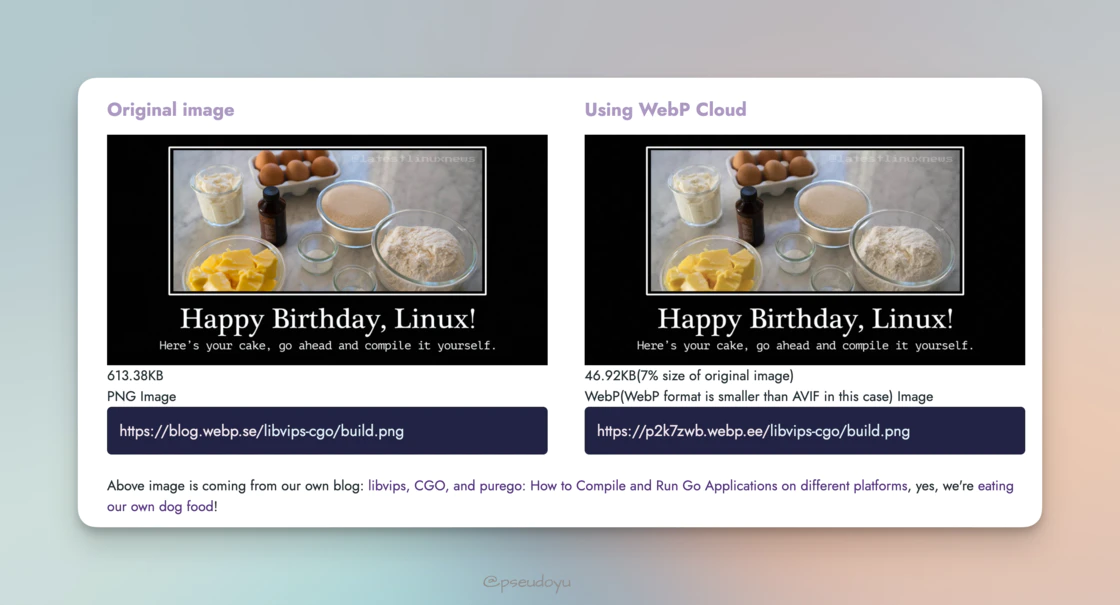Open the libvips, CGO, and purego blog link
The width and height of the screenshot is (1120, 605).
tap(637, 486)
